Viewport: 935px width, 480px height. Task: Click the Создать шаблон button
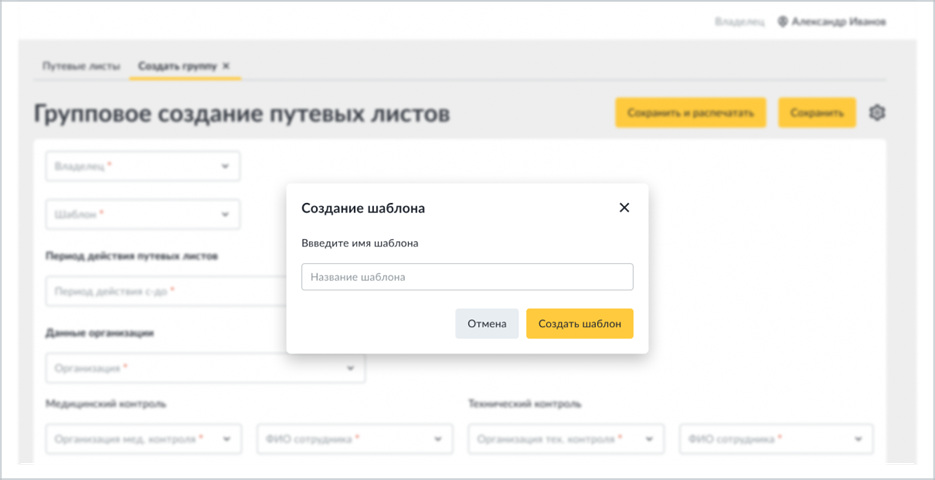coord(580,324)
